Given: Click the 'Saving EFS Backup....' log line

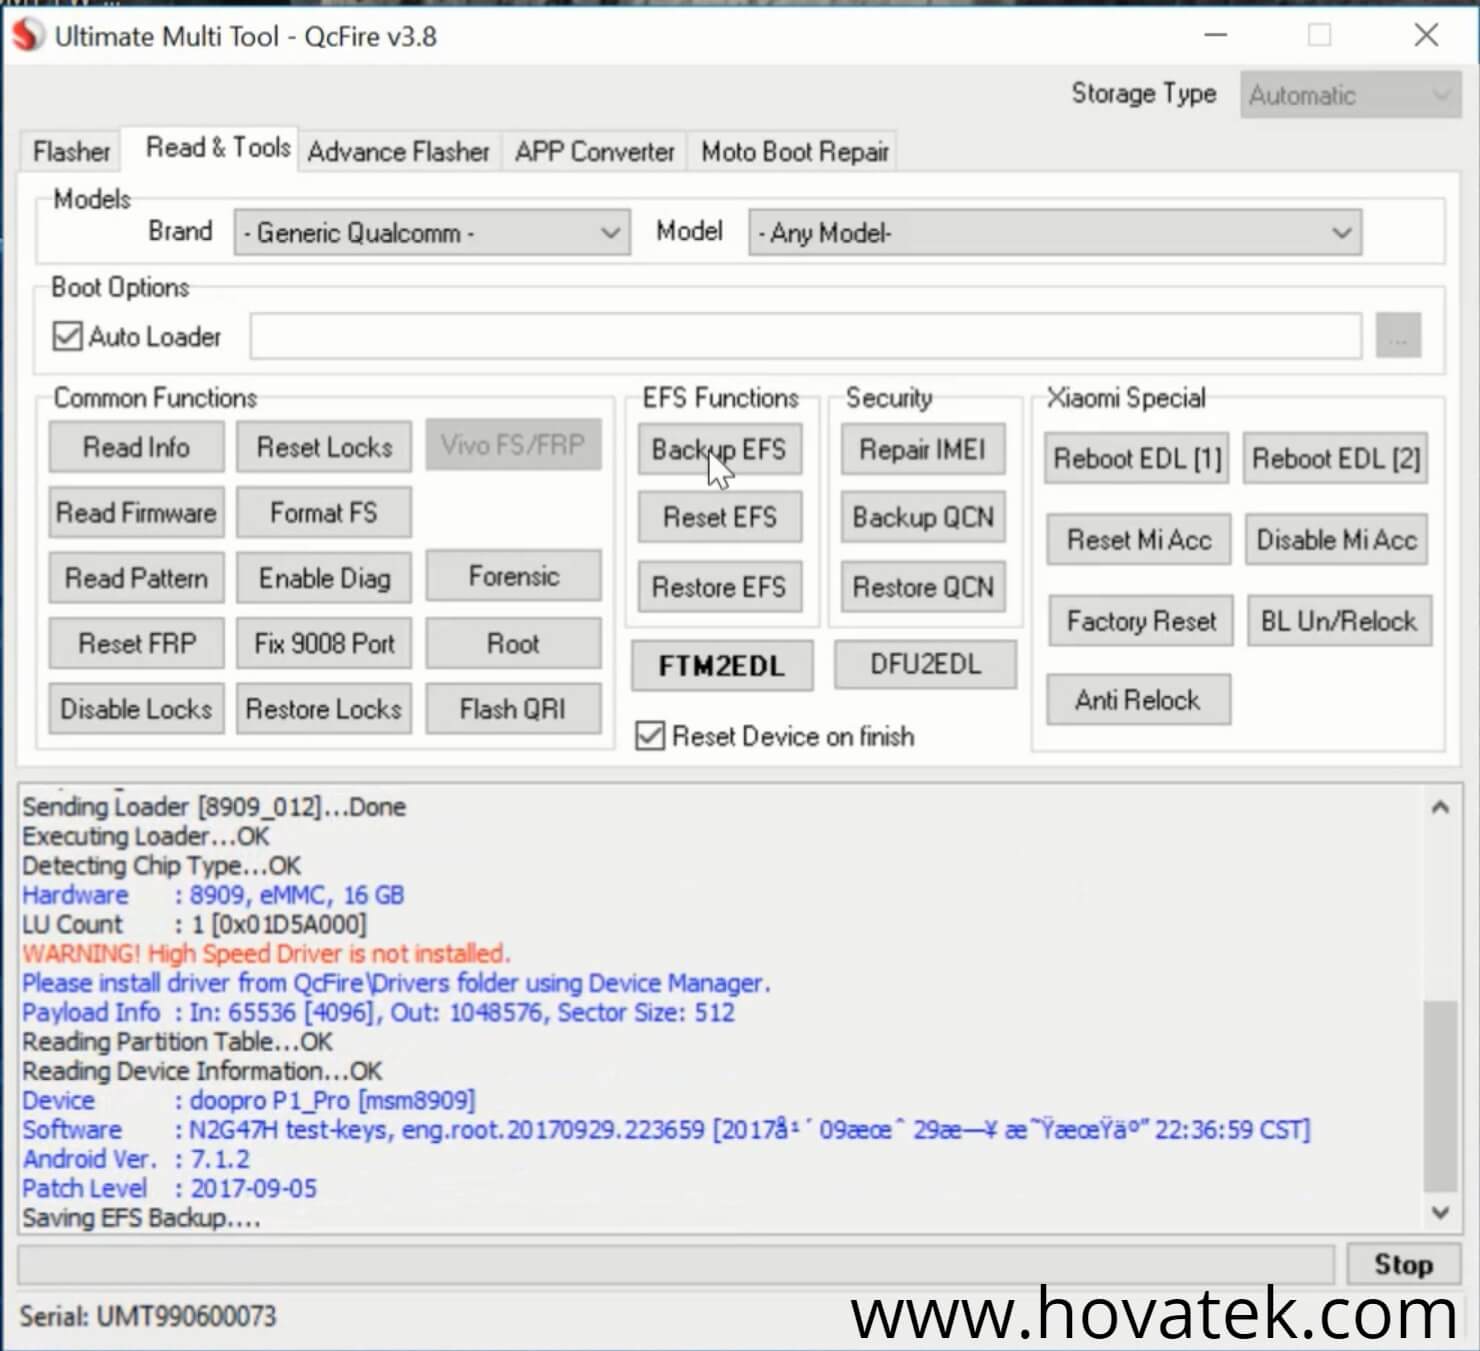Looking at the screenshot, I should click(141, 1218).
